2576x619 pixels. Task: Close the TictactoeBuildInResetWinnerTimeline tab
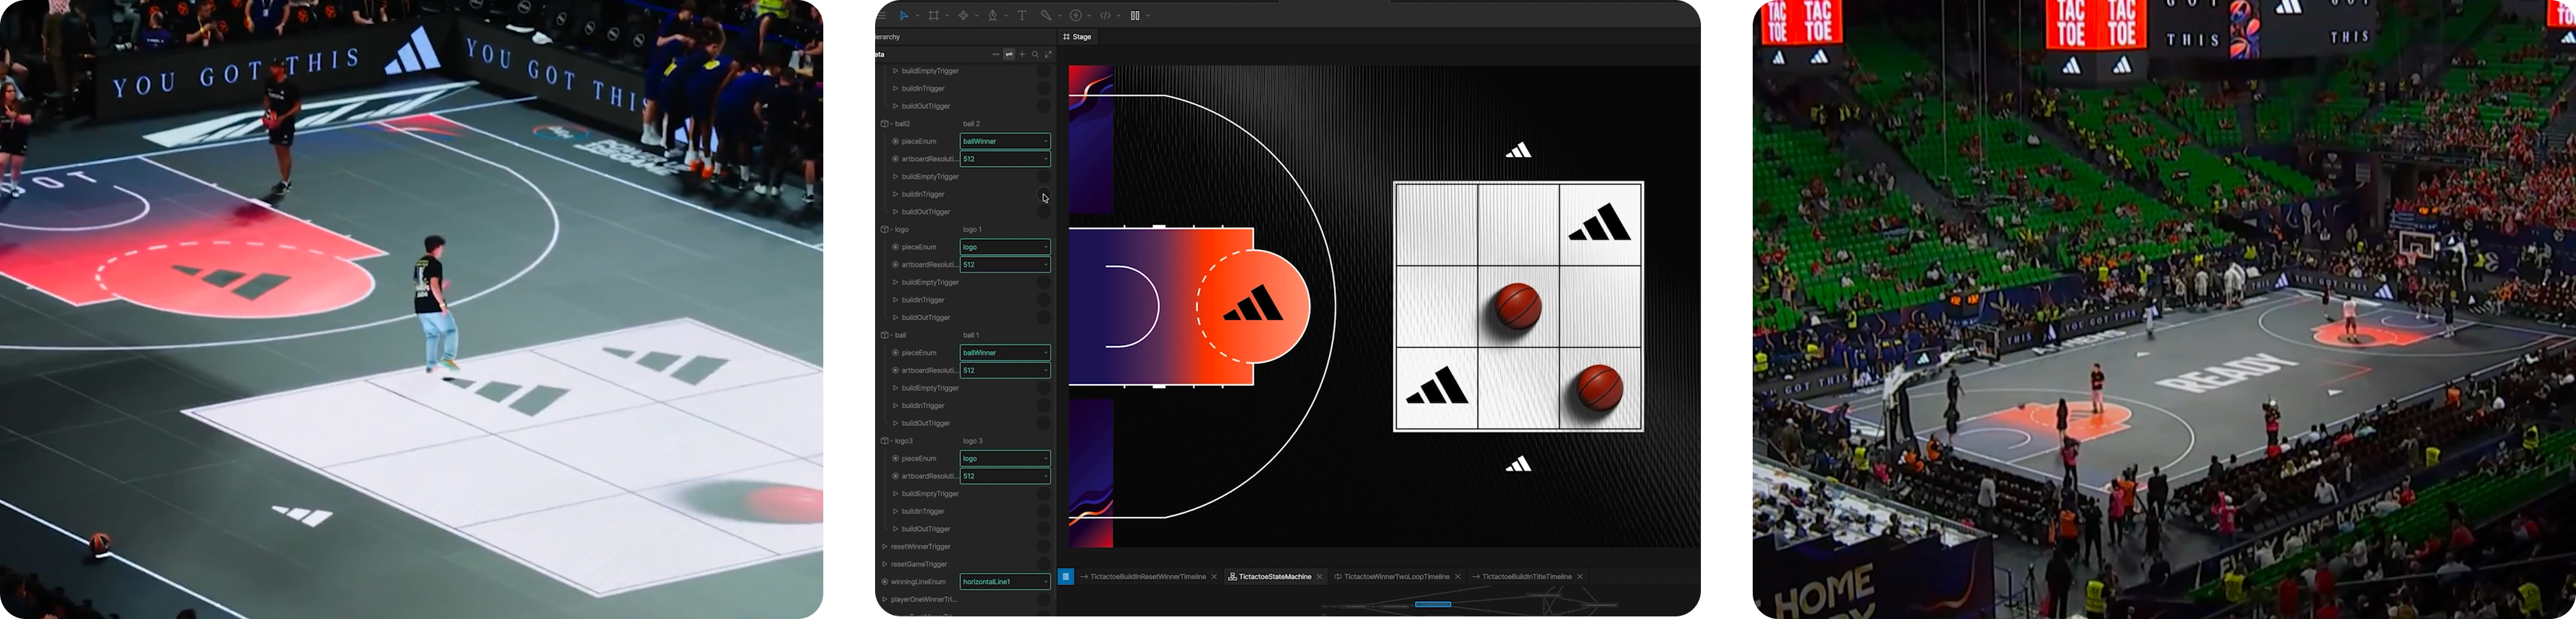point(1214,577)
